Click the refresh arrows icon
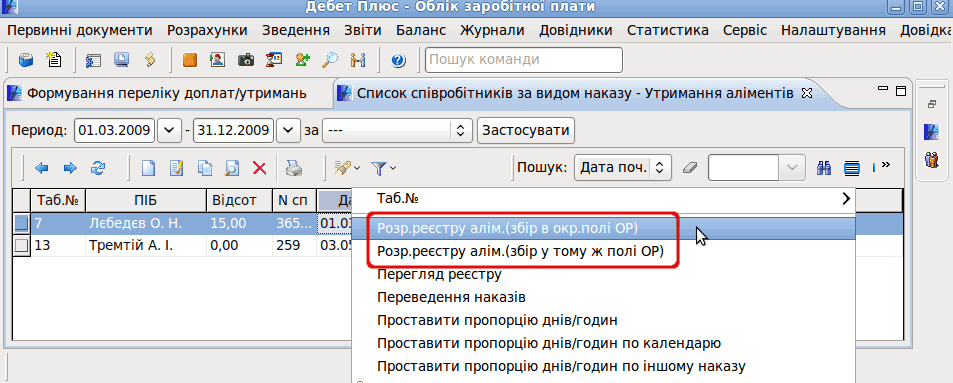 97,168
